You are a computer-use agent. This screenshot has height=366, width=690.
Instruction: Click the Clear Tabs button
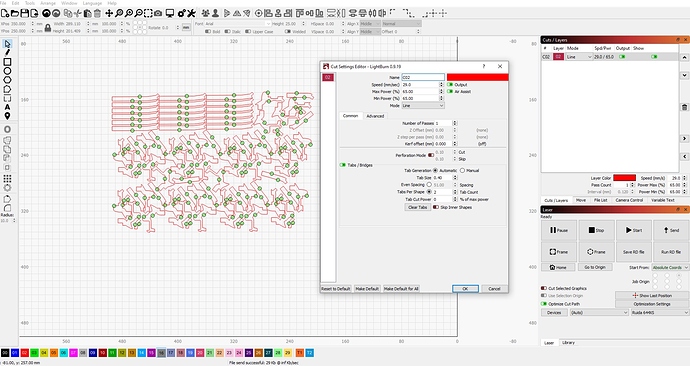click(417, 207)
